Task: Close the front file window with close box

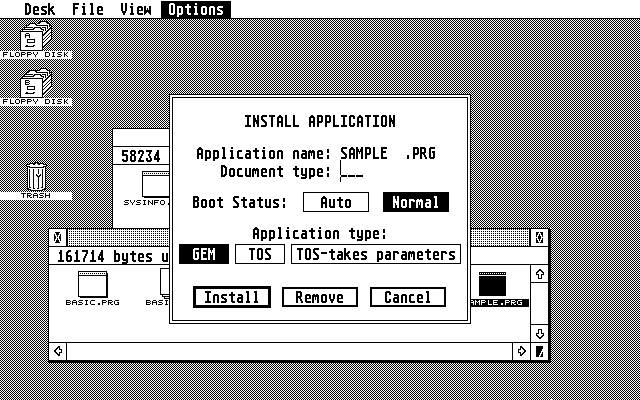Action: 58,237
